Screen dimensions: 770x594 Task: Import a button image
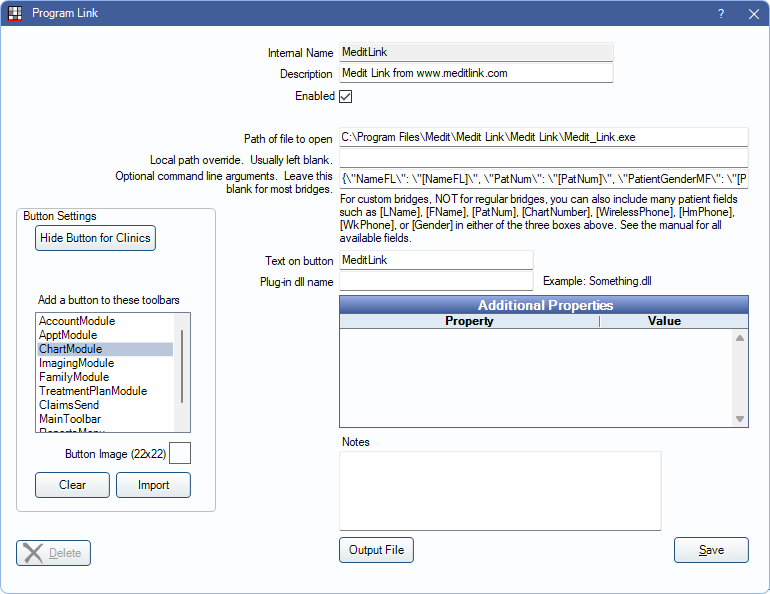click(x=153, y=485)
